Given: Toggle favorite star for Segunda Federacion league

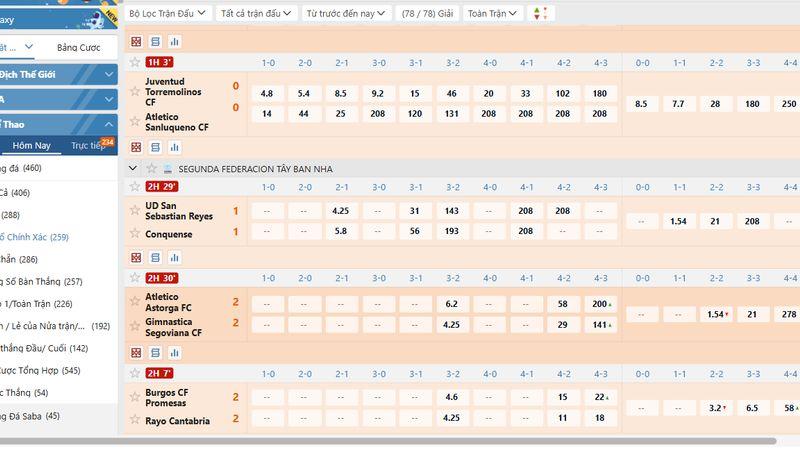Looking at the screenshot, I should [x=152, y=168].
